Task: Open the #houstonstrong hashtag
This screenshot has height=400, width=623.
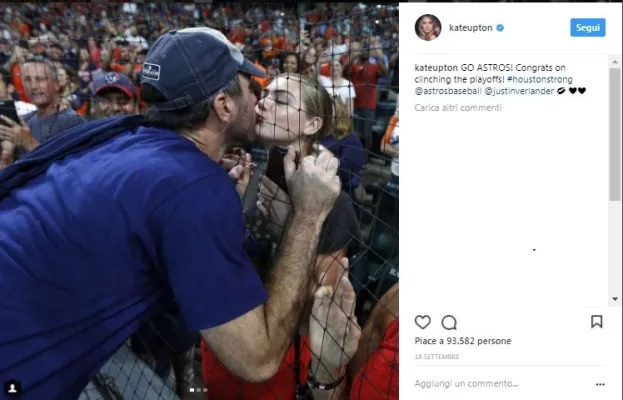Action: (540, 79)
